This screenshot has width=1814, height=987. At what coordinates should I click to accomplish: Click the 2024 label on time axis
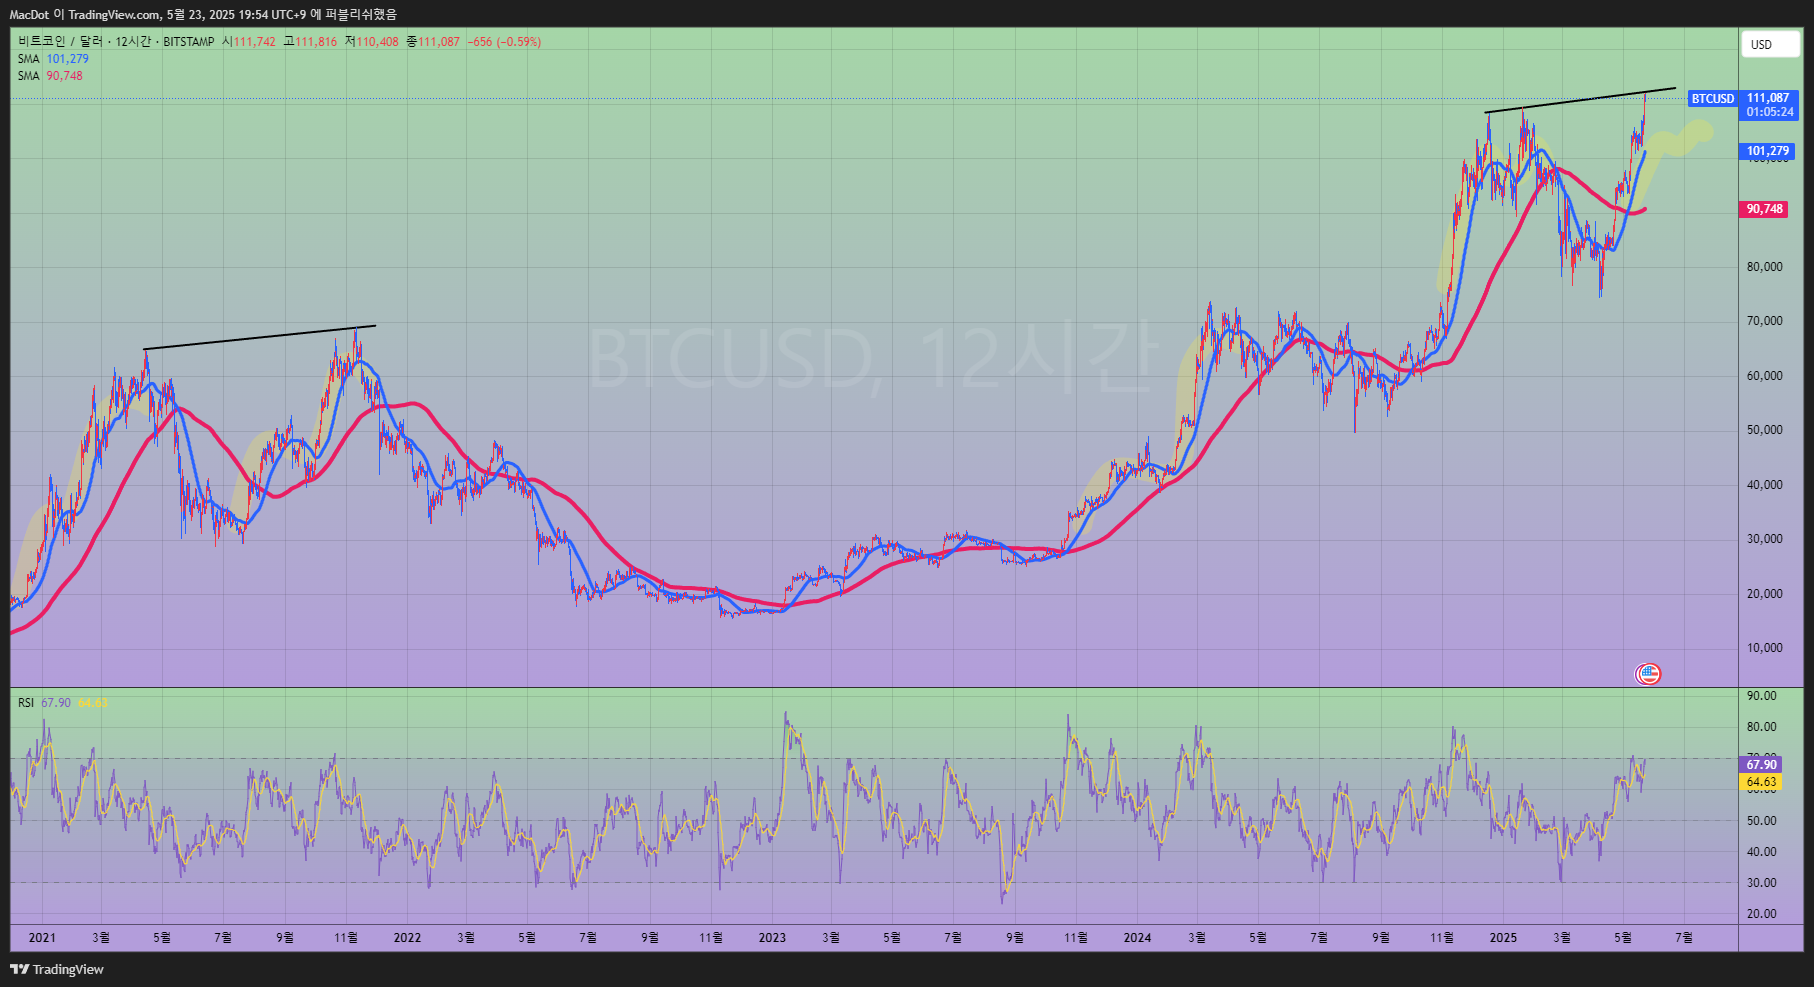(1137, 938)
